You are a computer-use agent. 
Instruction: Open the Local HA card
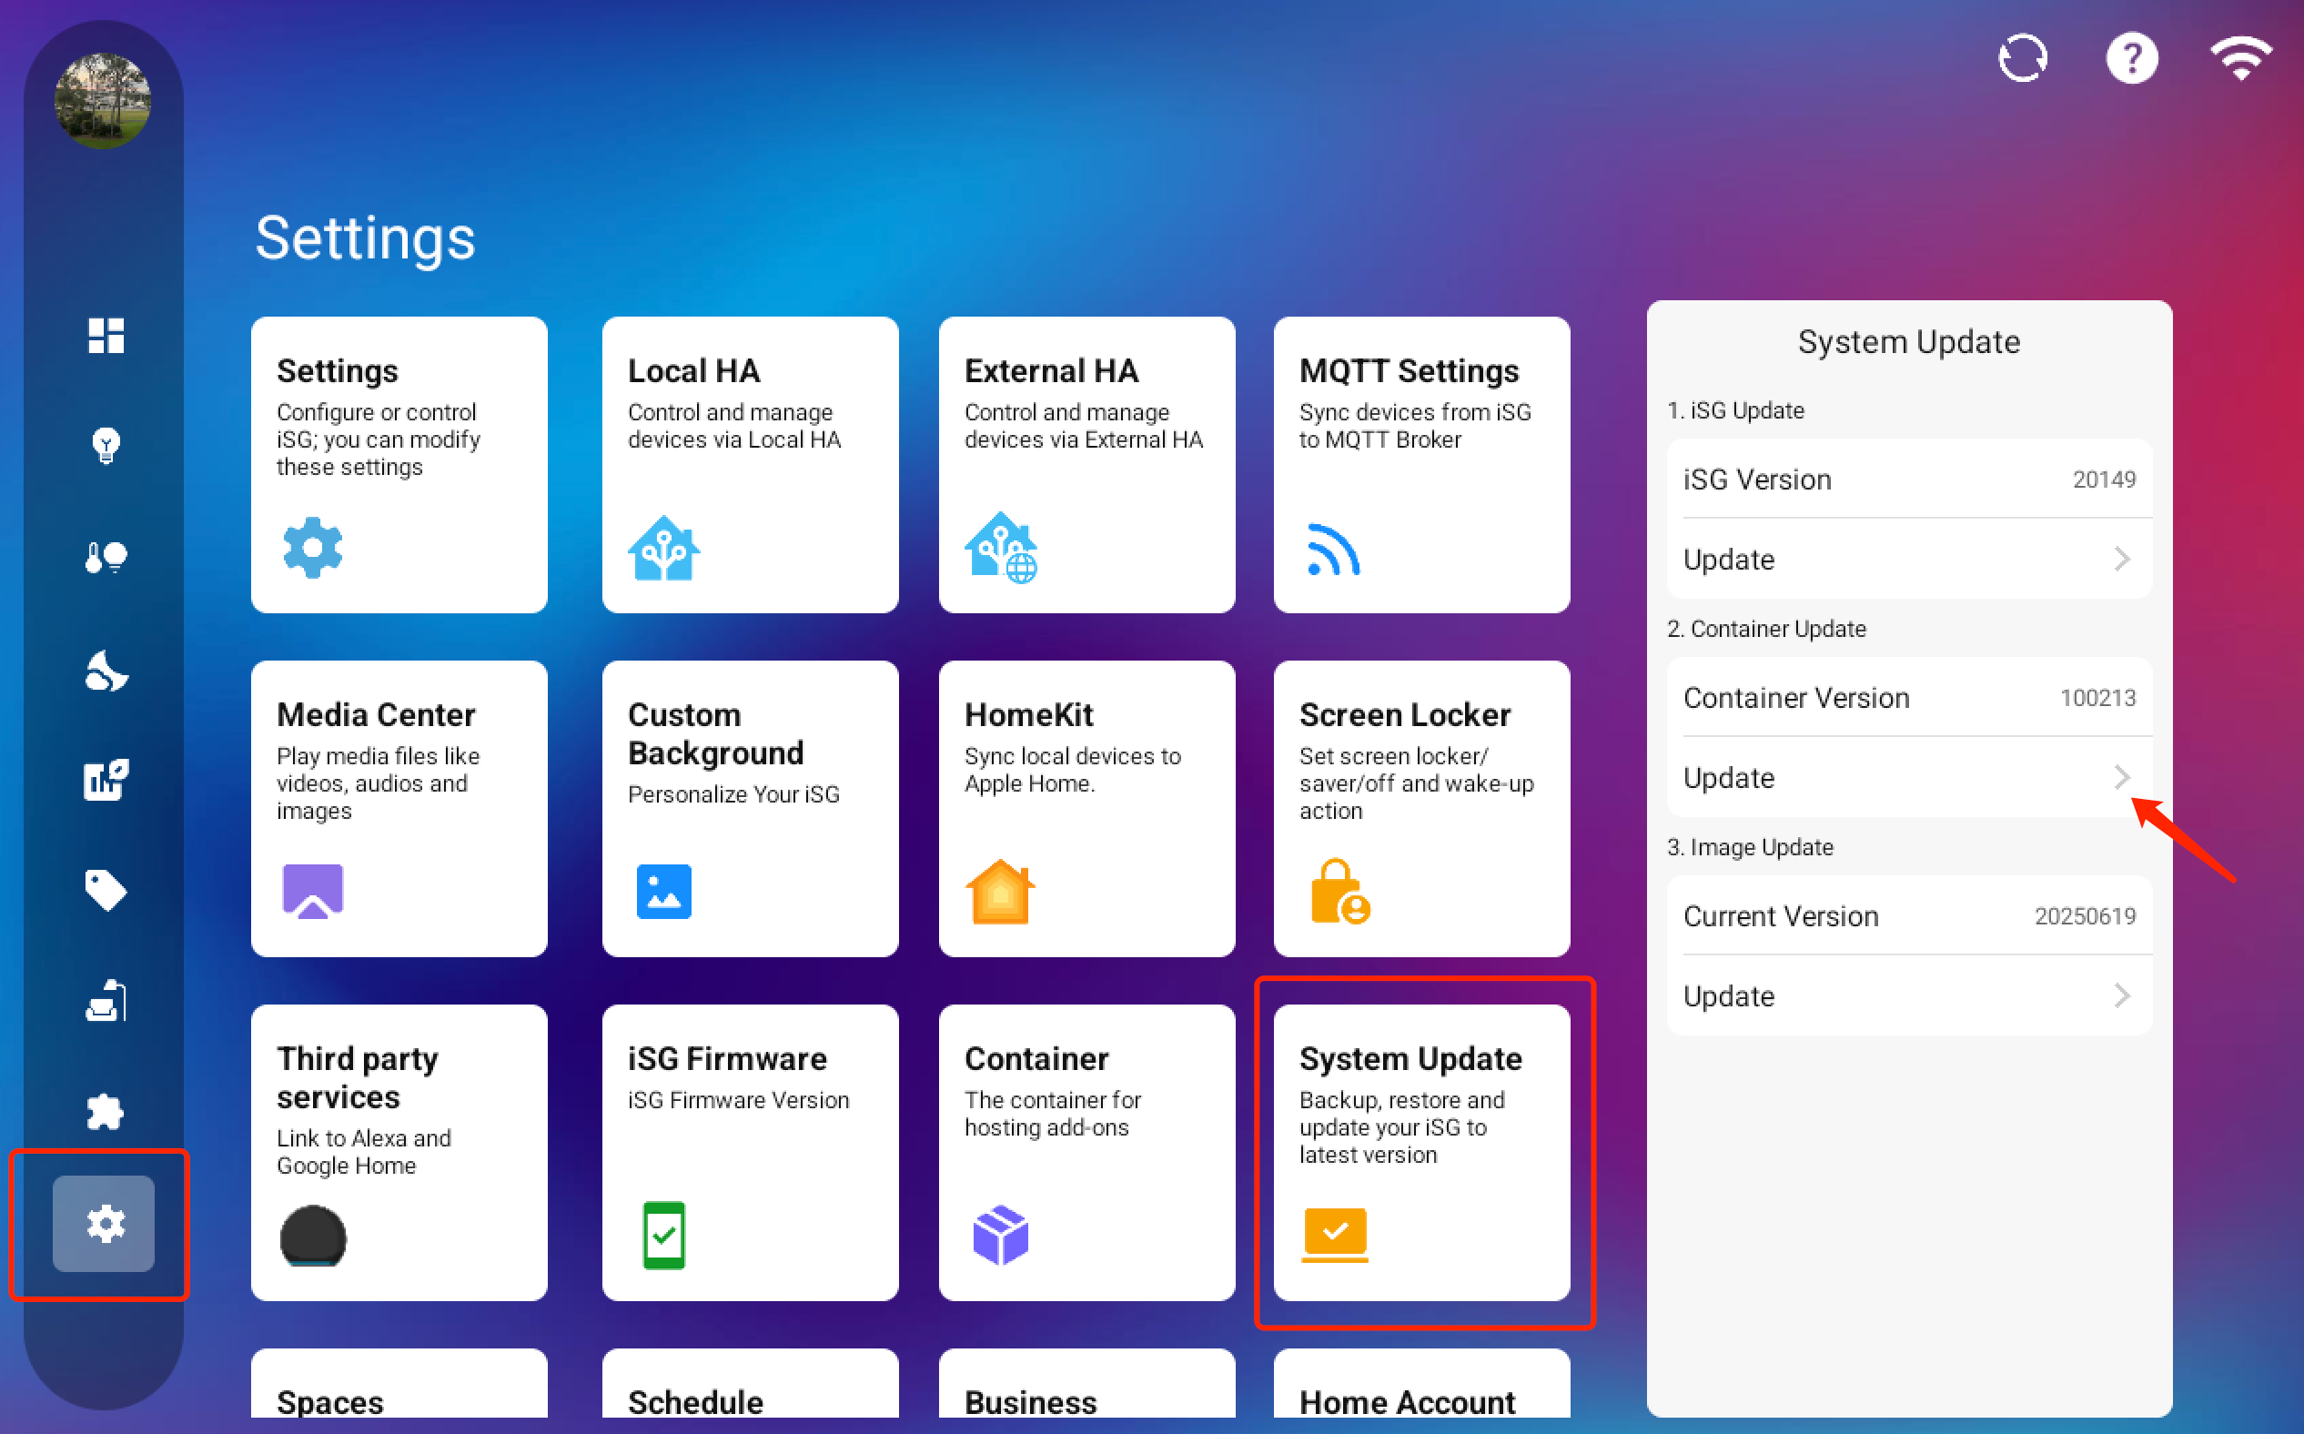point(750,465)
